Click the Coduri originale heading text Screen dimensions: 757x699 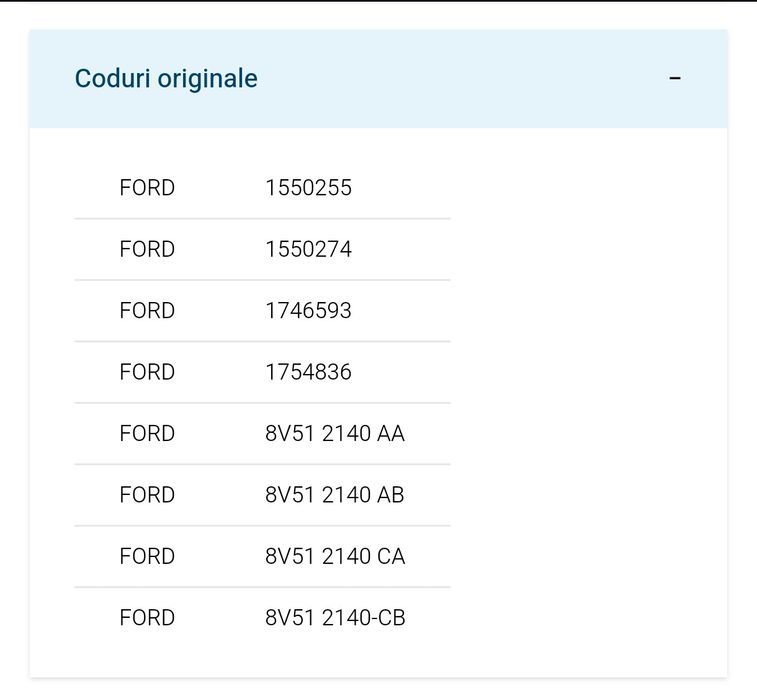pos(166,79)
